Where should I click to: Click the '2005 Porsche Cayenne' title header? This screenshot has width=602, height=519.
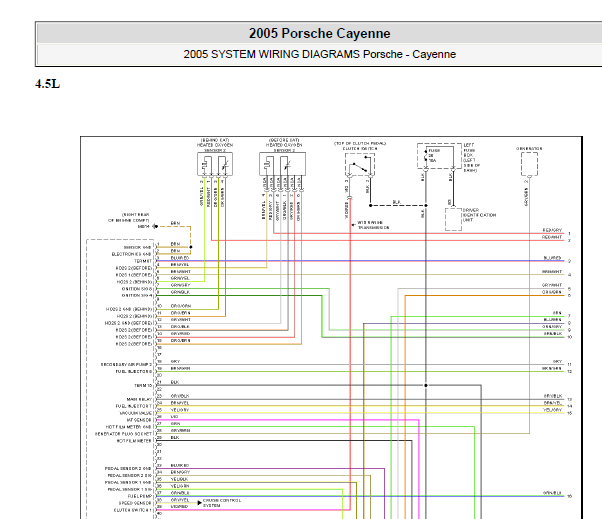pyautogui.click(x=319, y=33)
